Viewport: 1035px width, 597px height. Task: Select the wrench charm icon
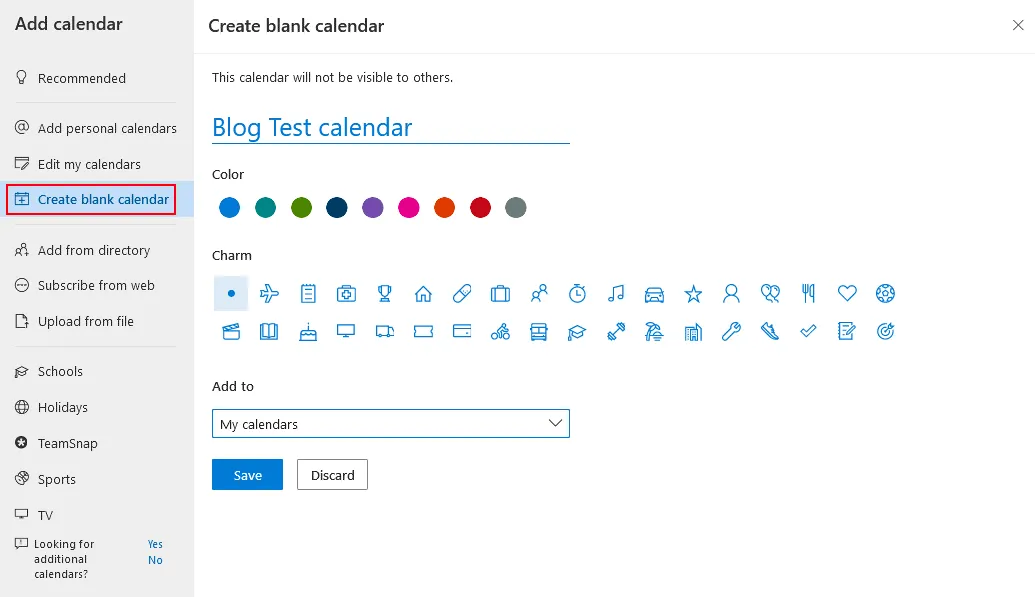[x=731, y=332]
